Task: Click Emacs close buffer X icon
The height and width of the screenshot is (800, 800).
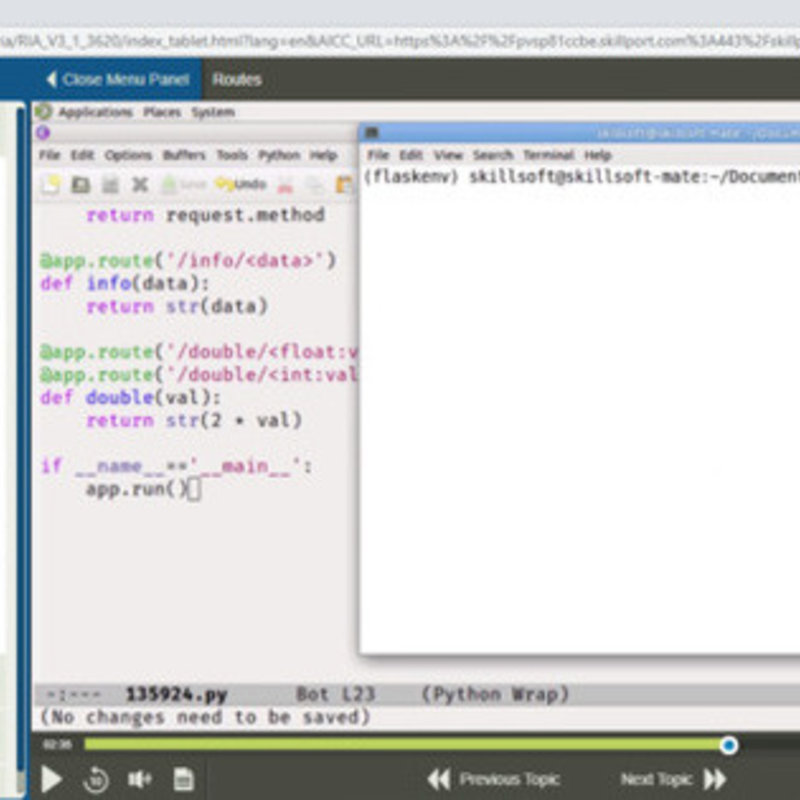Action: click(140, 184)
